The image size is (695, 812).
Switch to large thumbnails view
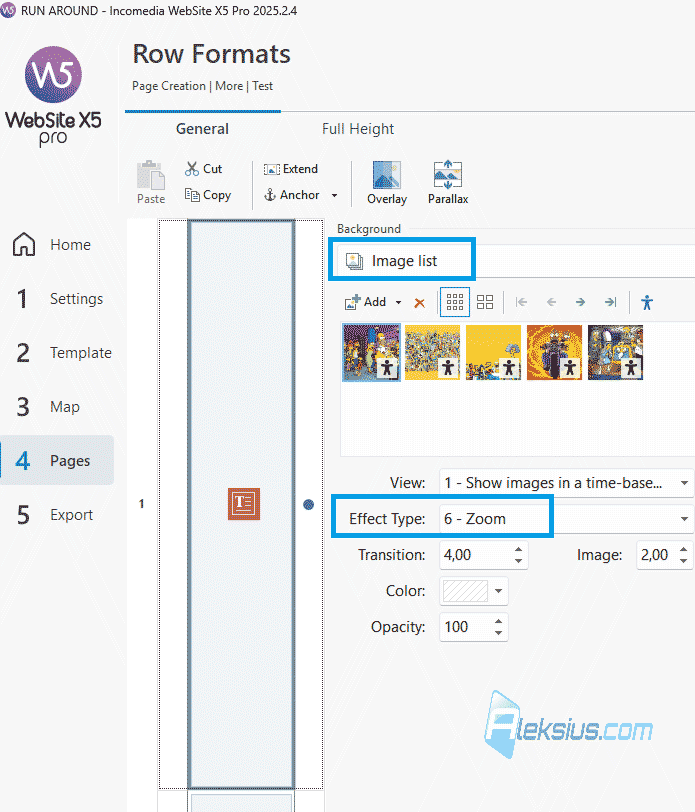(485, 302)
